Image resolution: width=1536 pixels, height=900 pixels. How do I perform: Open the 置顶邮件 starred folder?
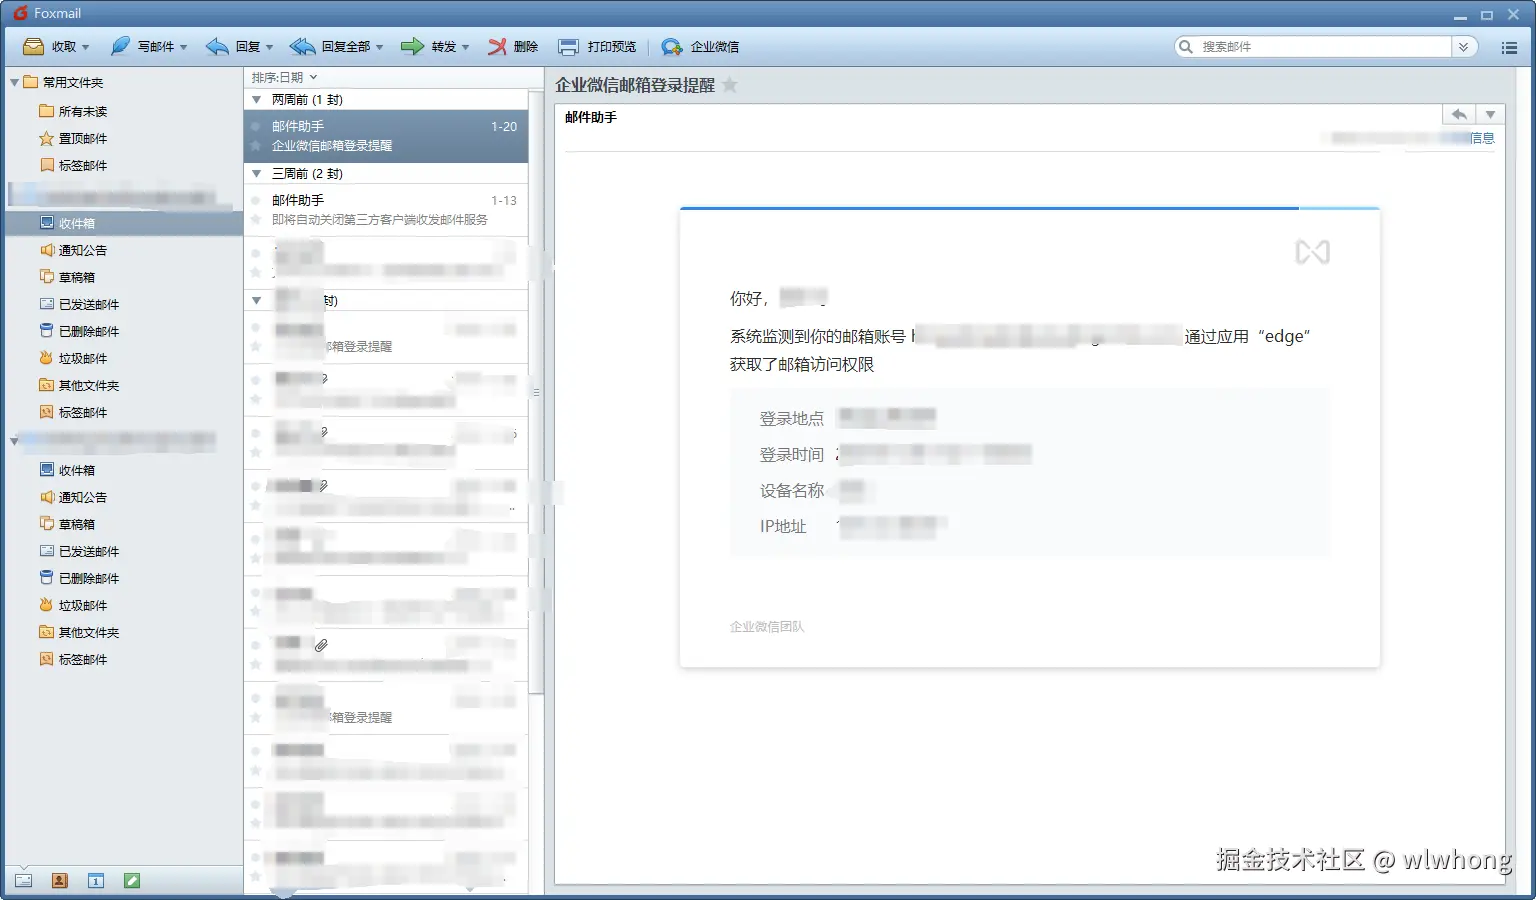click(x=72, y=138)
